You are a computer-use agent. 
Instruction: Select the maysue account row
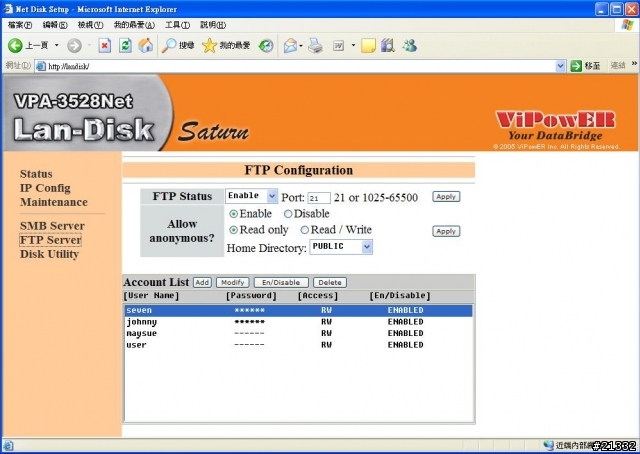298,333
